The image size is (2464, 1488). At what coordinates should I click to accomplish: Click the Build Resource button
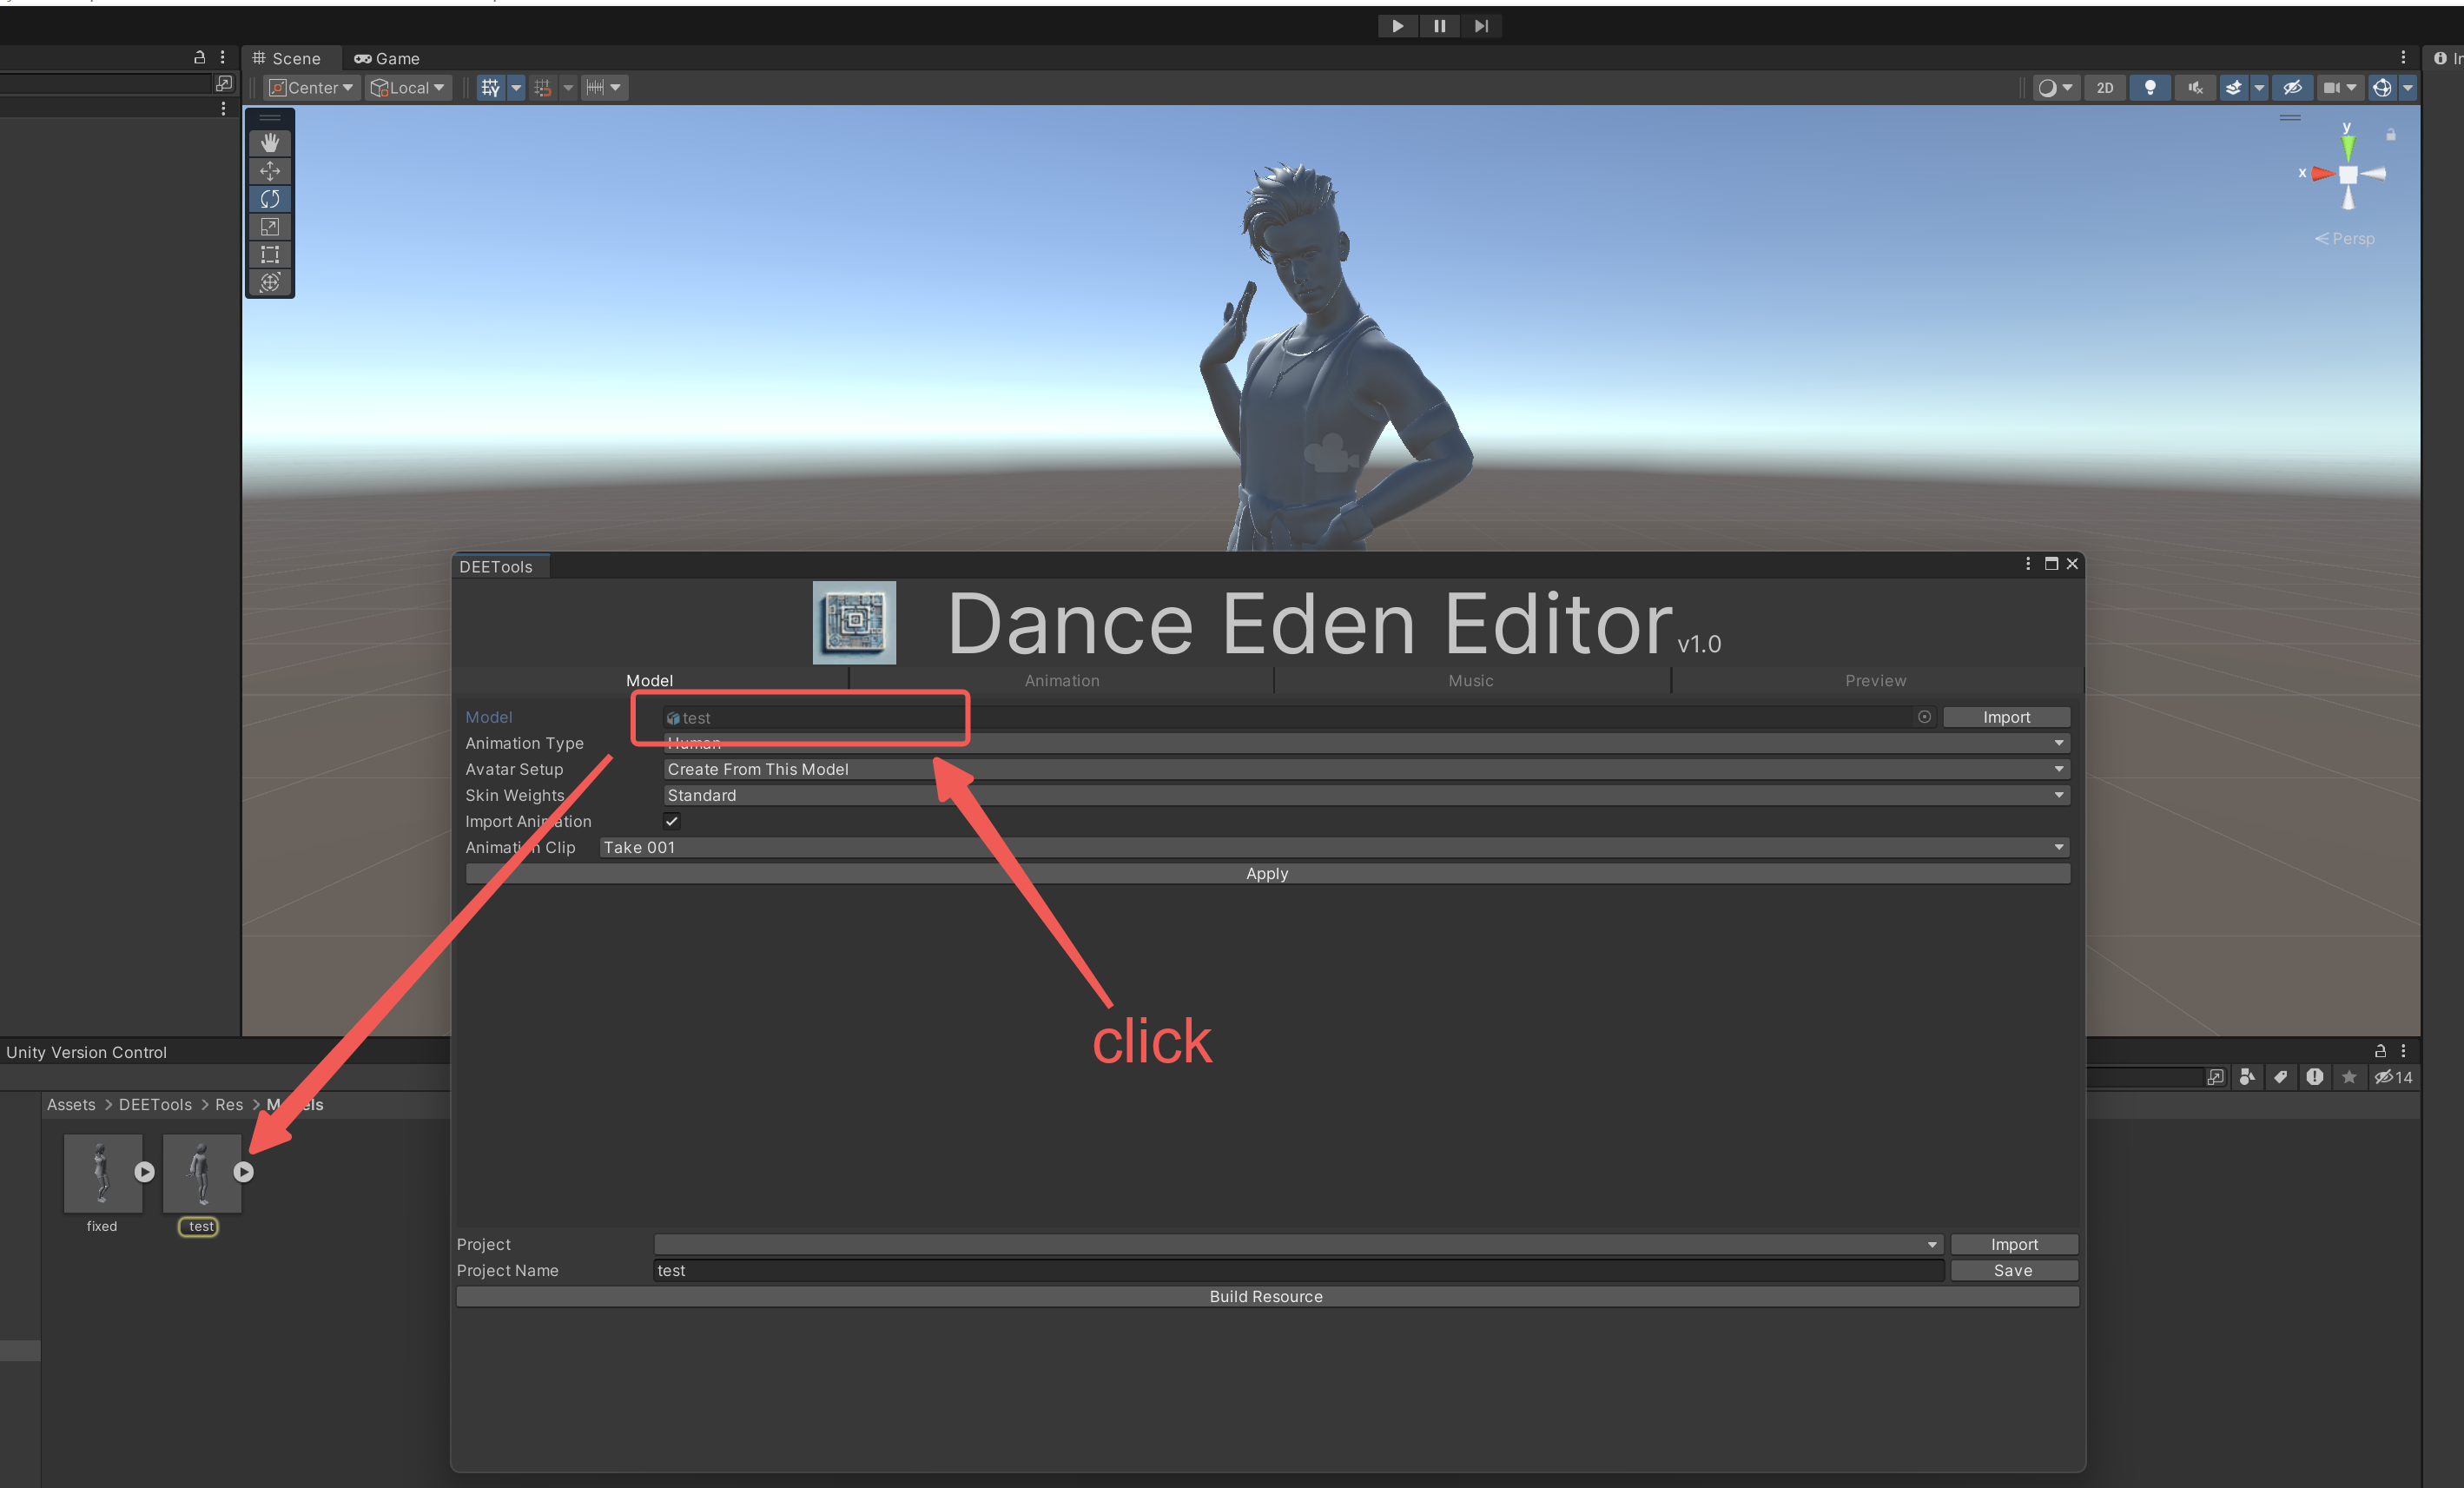click(x=1267, y=1296)
